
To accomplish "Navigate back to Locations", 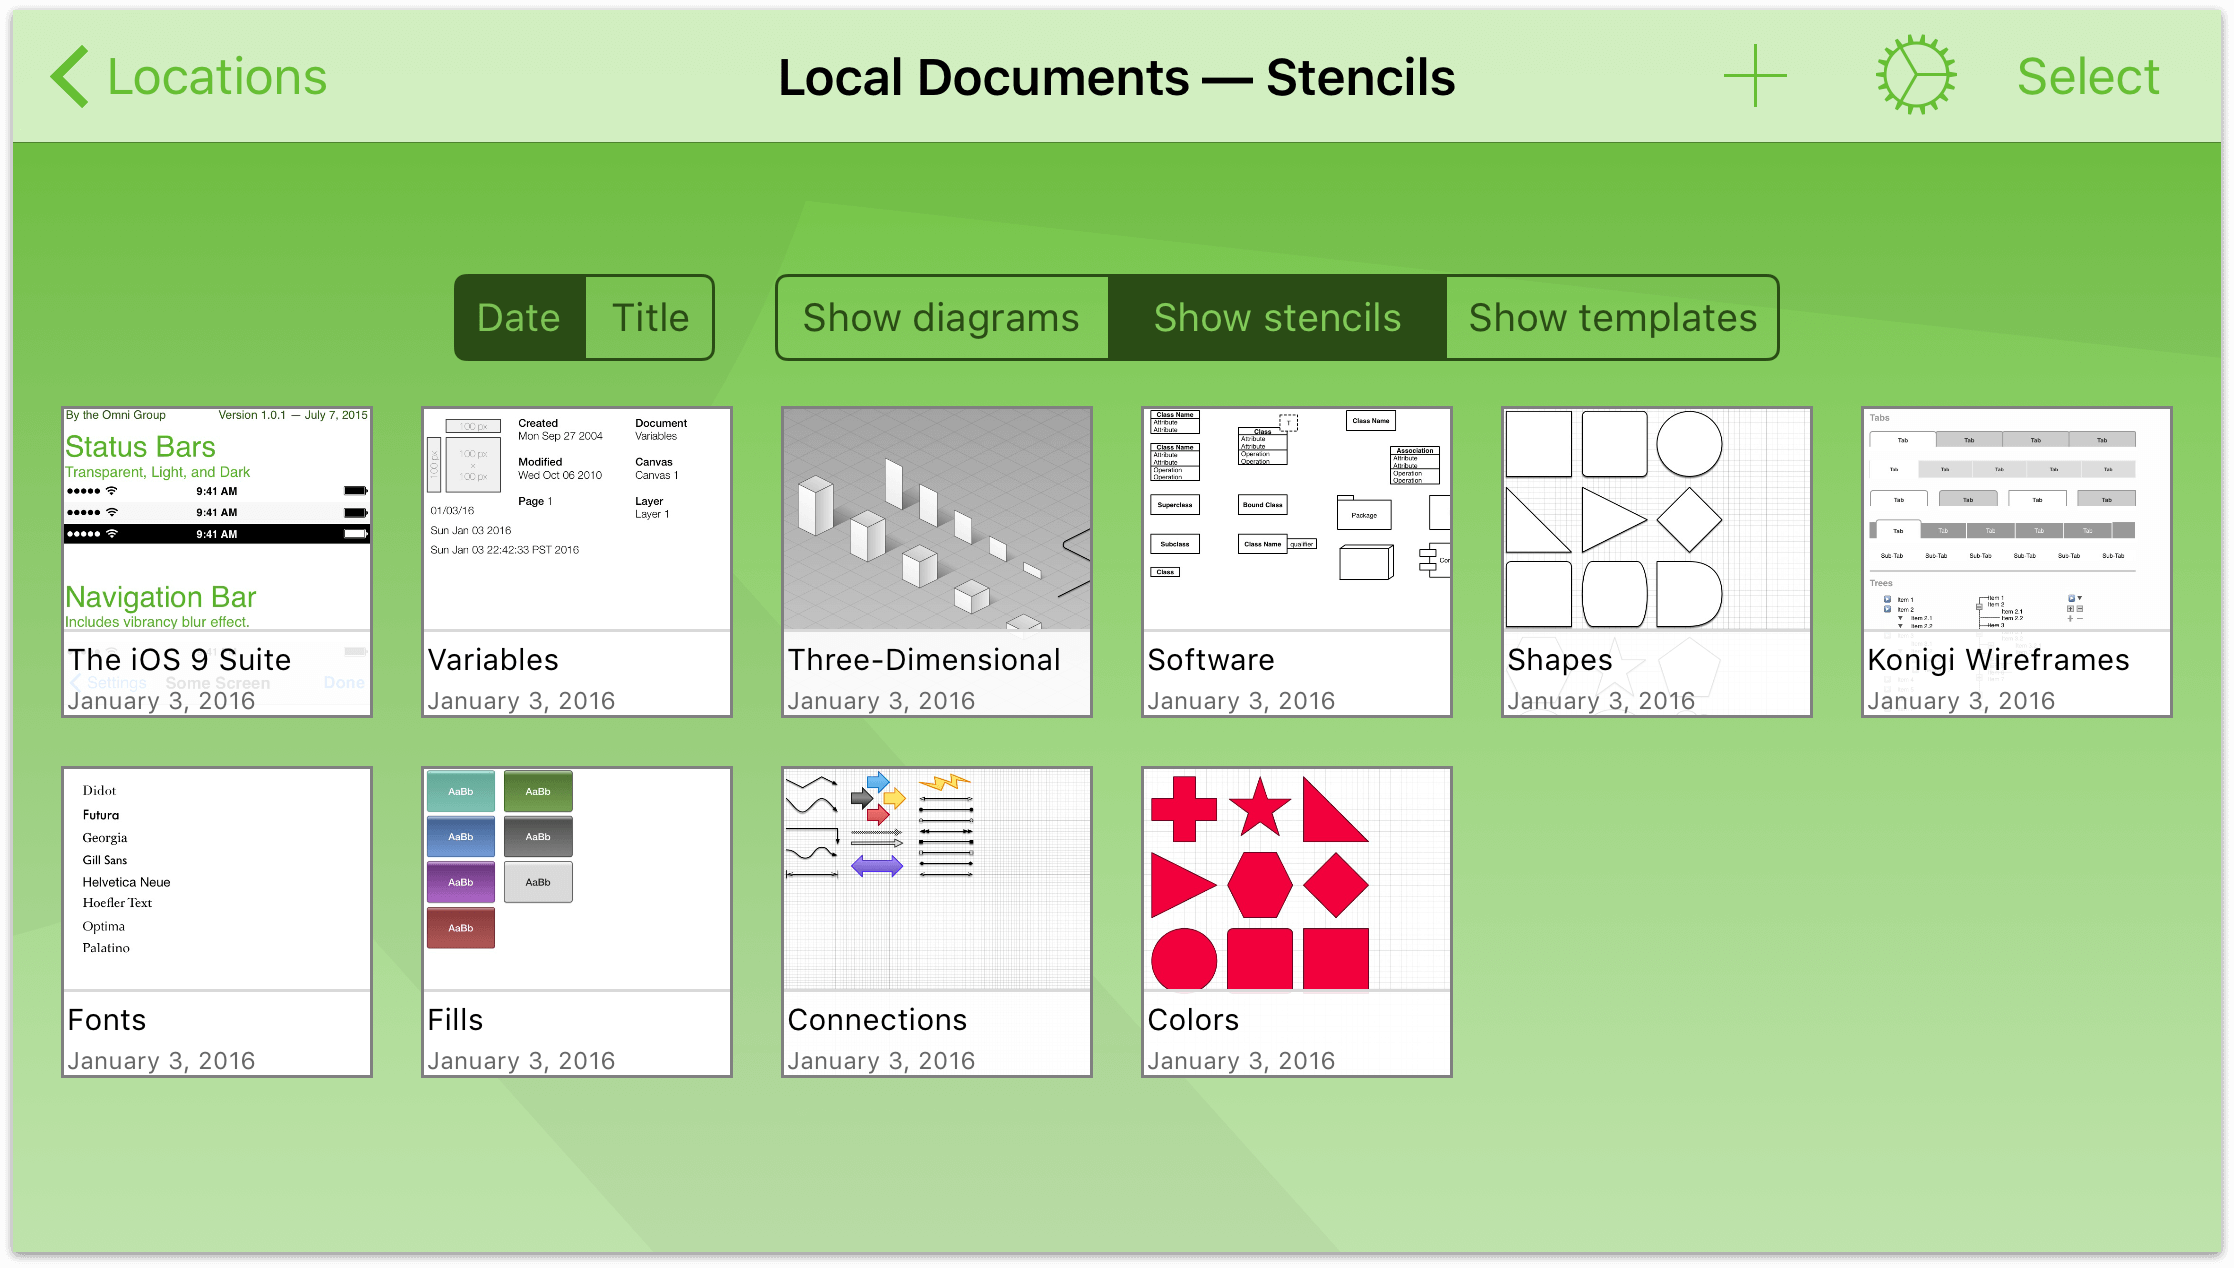I will [183, 75].
